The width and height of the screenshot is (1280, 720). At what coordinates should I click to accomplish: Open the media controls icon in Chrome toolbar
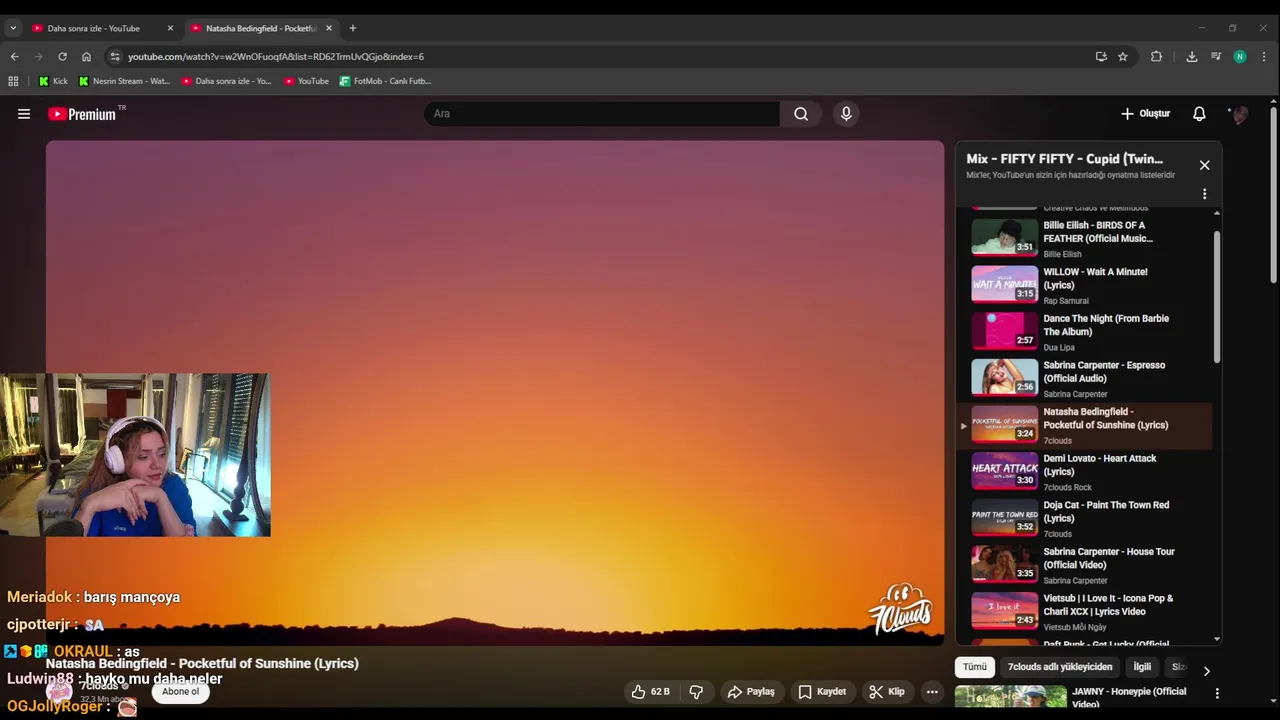pyautogui.click(x=1216, y=57)
